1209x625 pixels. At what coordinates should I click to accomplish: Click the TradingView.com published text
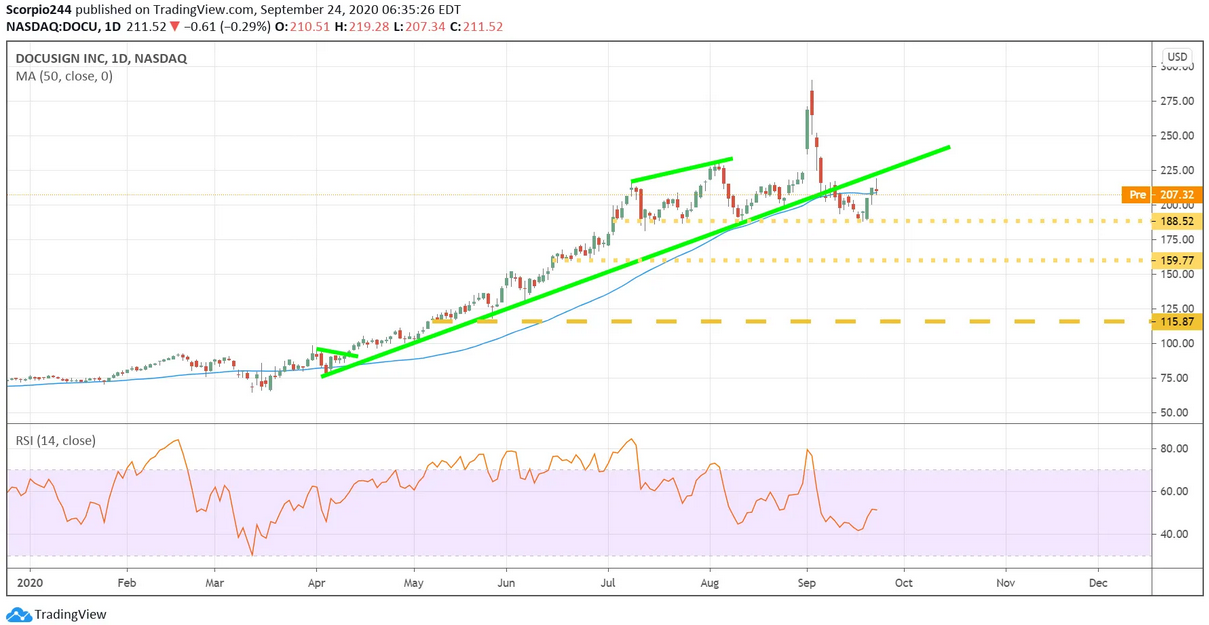click(x=165, y=9)
